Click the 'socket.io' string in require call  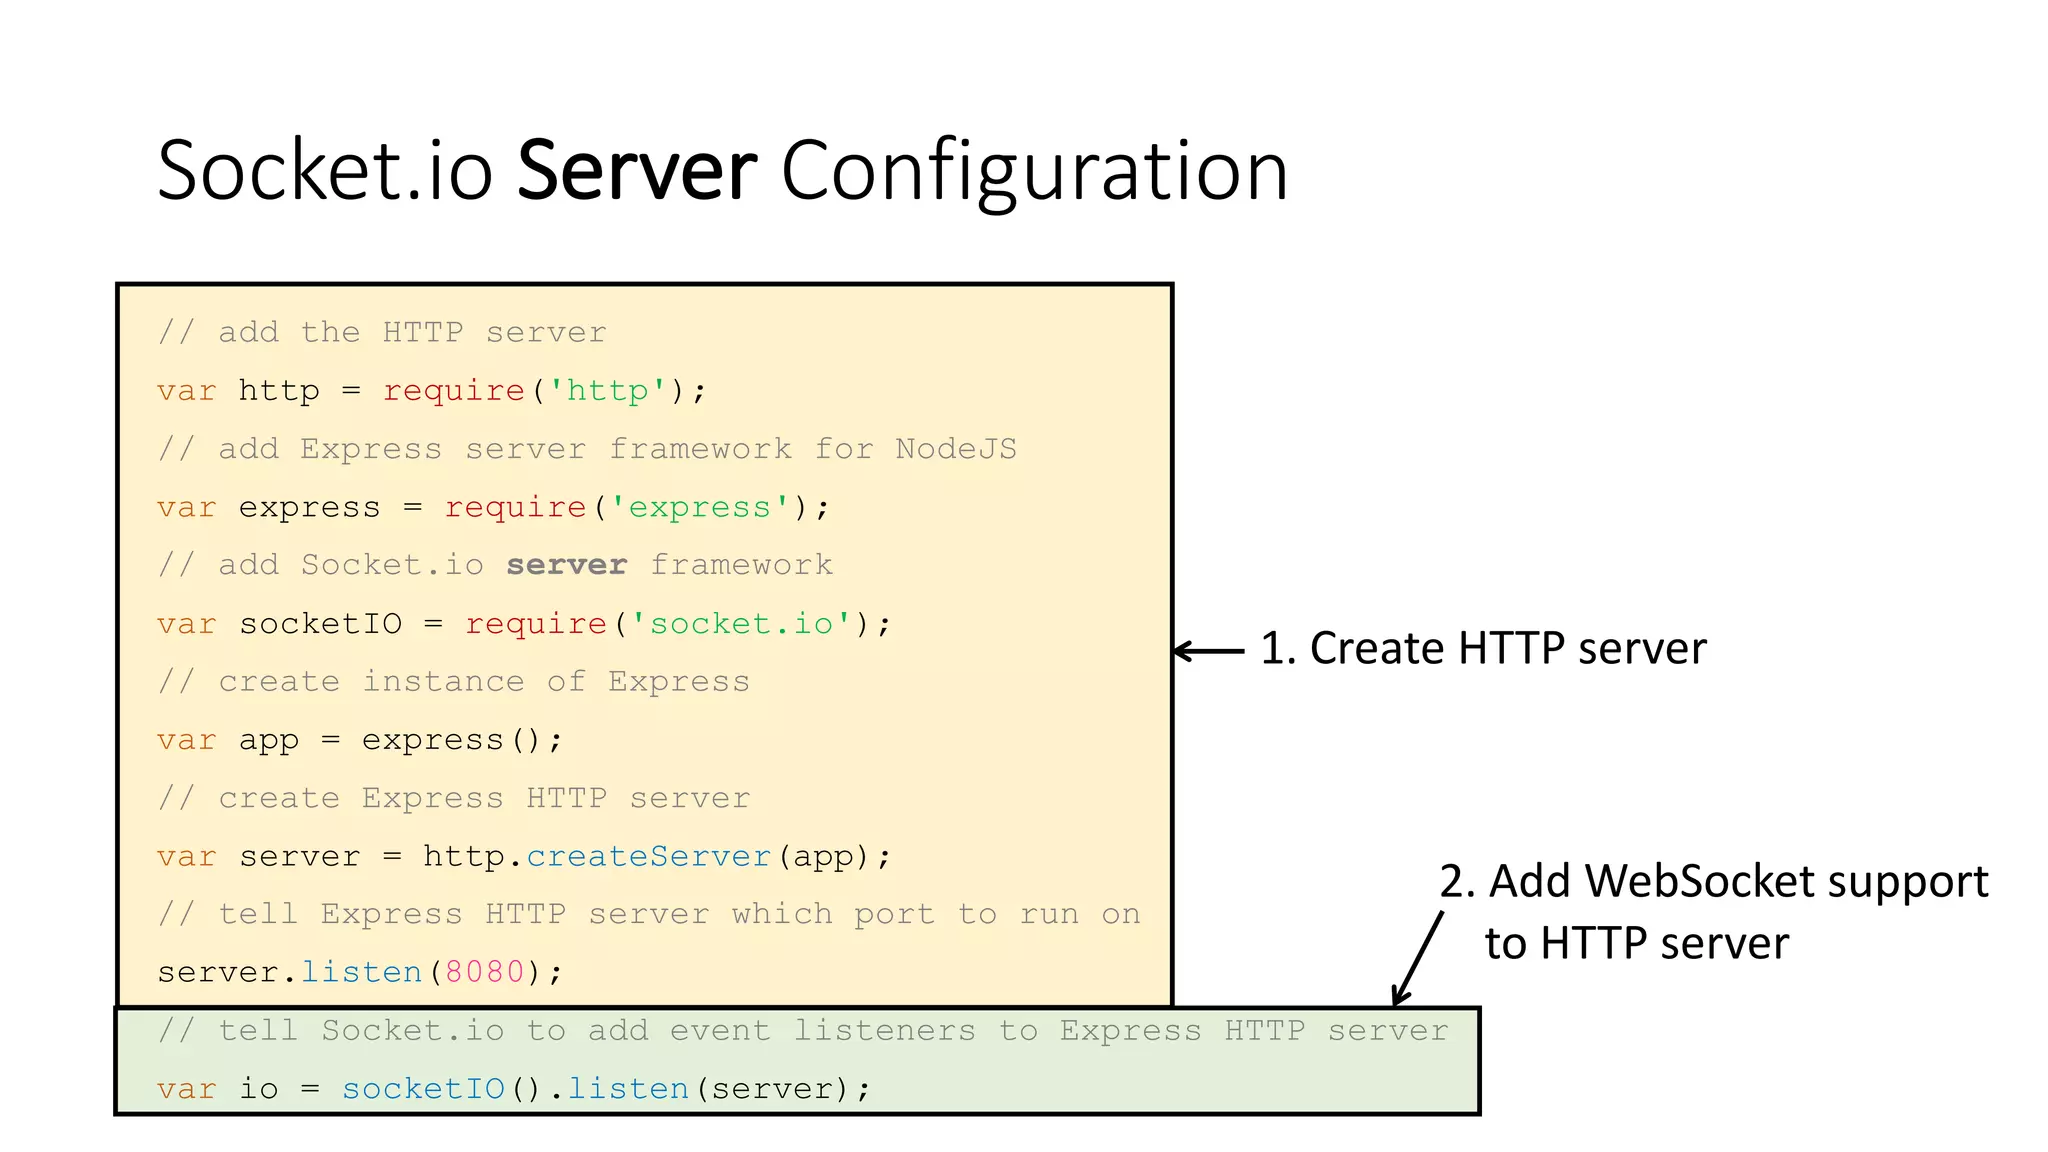click(740, 624)
